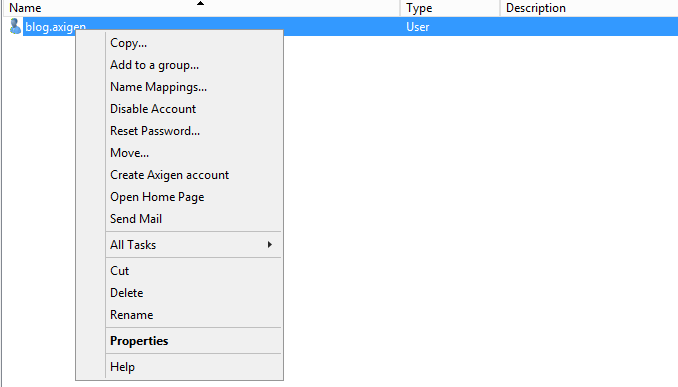Viewport: 678px width, 387px height.
Task: Sort by the Name column header
Action: click(x=201, y=8)
